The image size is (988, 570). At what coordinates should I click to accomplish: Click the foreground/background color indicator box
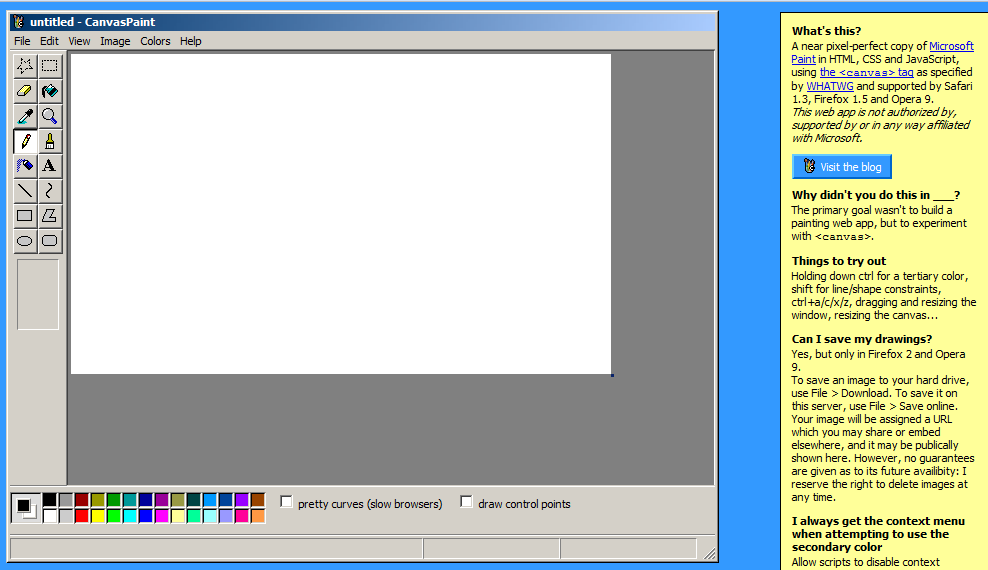[x=26, y=508]
